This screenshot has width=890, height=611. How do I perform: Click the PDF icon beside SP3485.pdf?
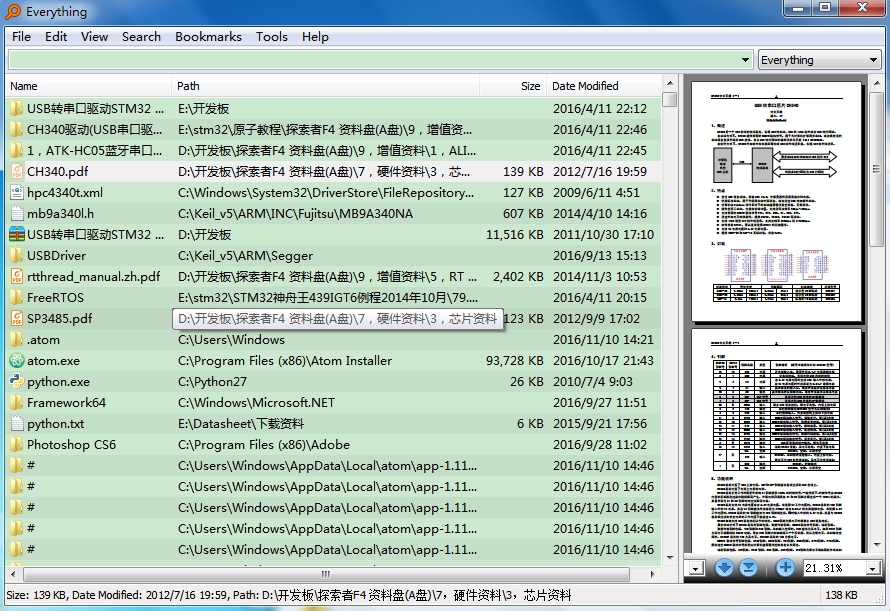coord(17,319)
